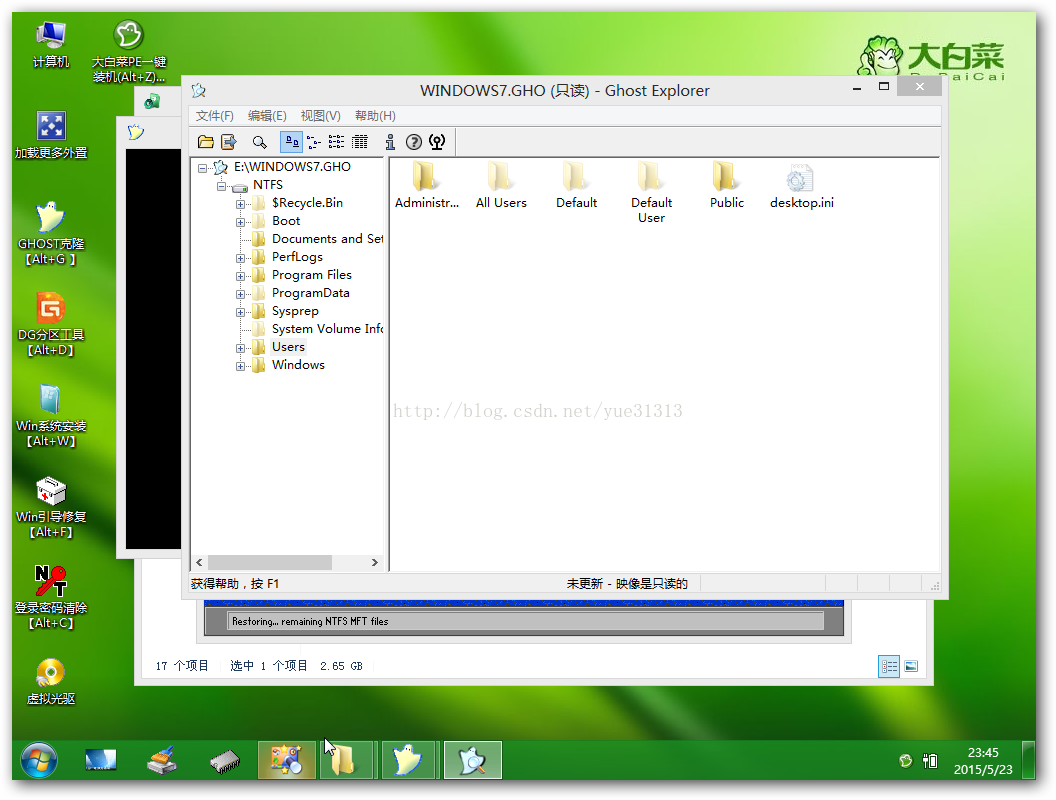
Task: Click the image properties info icon
Action: (x=390, y=141)
